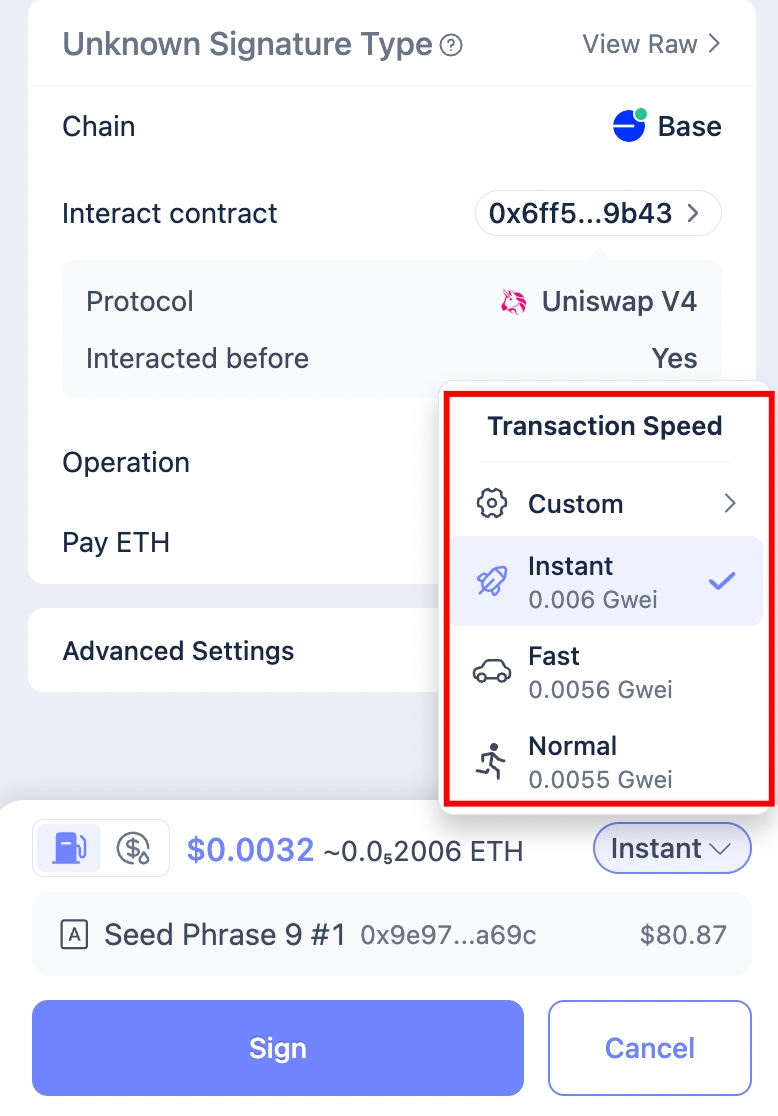Open the View Raw link
Screen dimensions: 778x1116
651,44
